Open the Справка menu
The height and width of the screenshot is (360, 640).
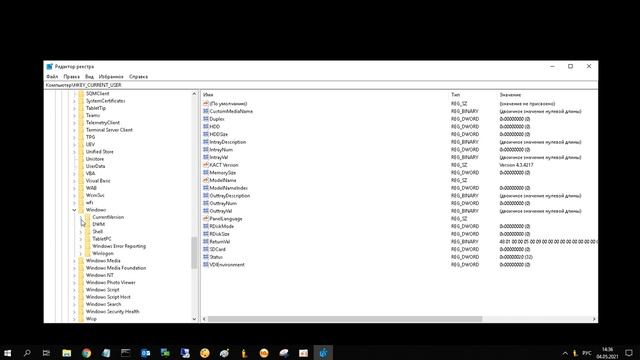138,77
